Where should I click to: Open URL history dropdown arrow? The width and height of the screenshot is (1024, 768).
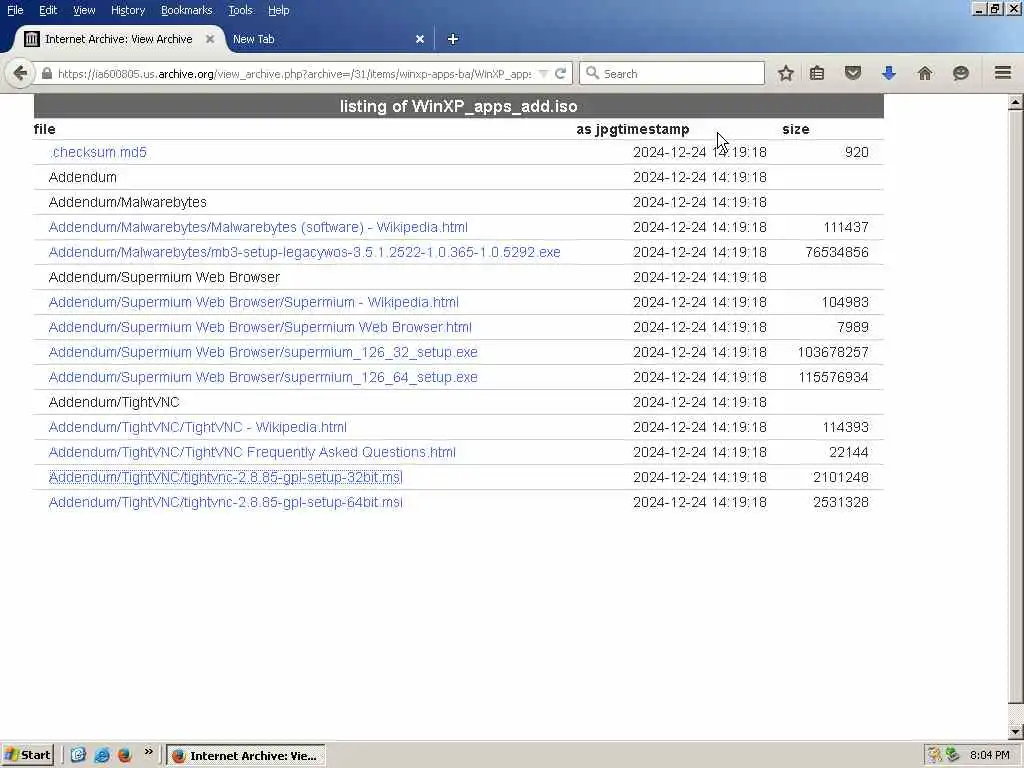543,74
